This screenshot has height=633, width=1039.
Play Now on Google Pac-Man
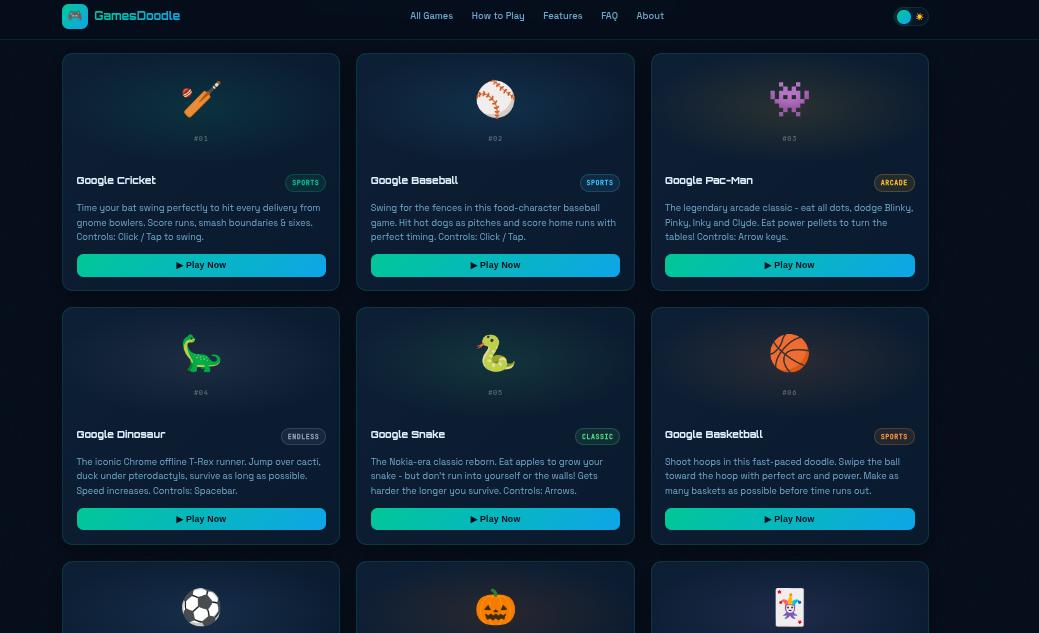click(789, 265)
